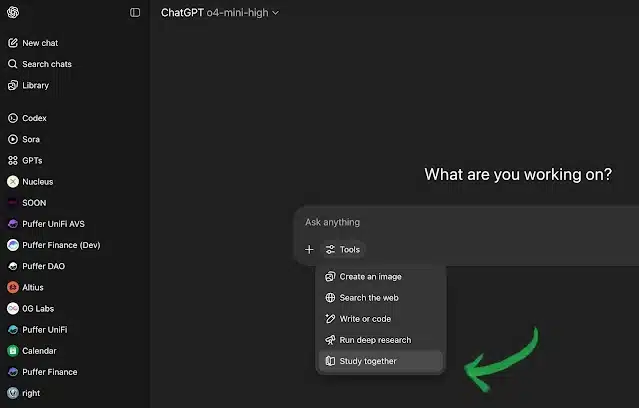Click the Puffer Finance (Dev) avatar
Viewport: 639px width, 408px height.
(13, 245)
